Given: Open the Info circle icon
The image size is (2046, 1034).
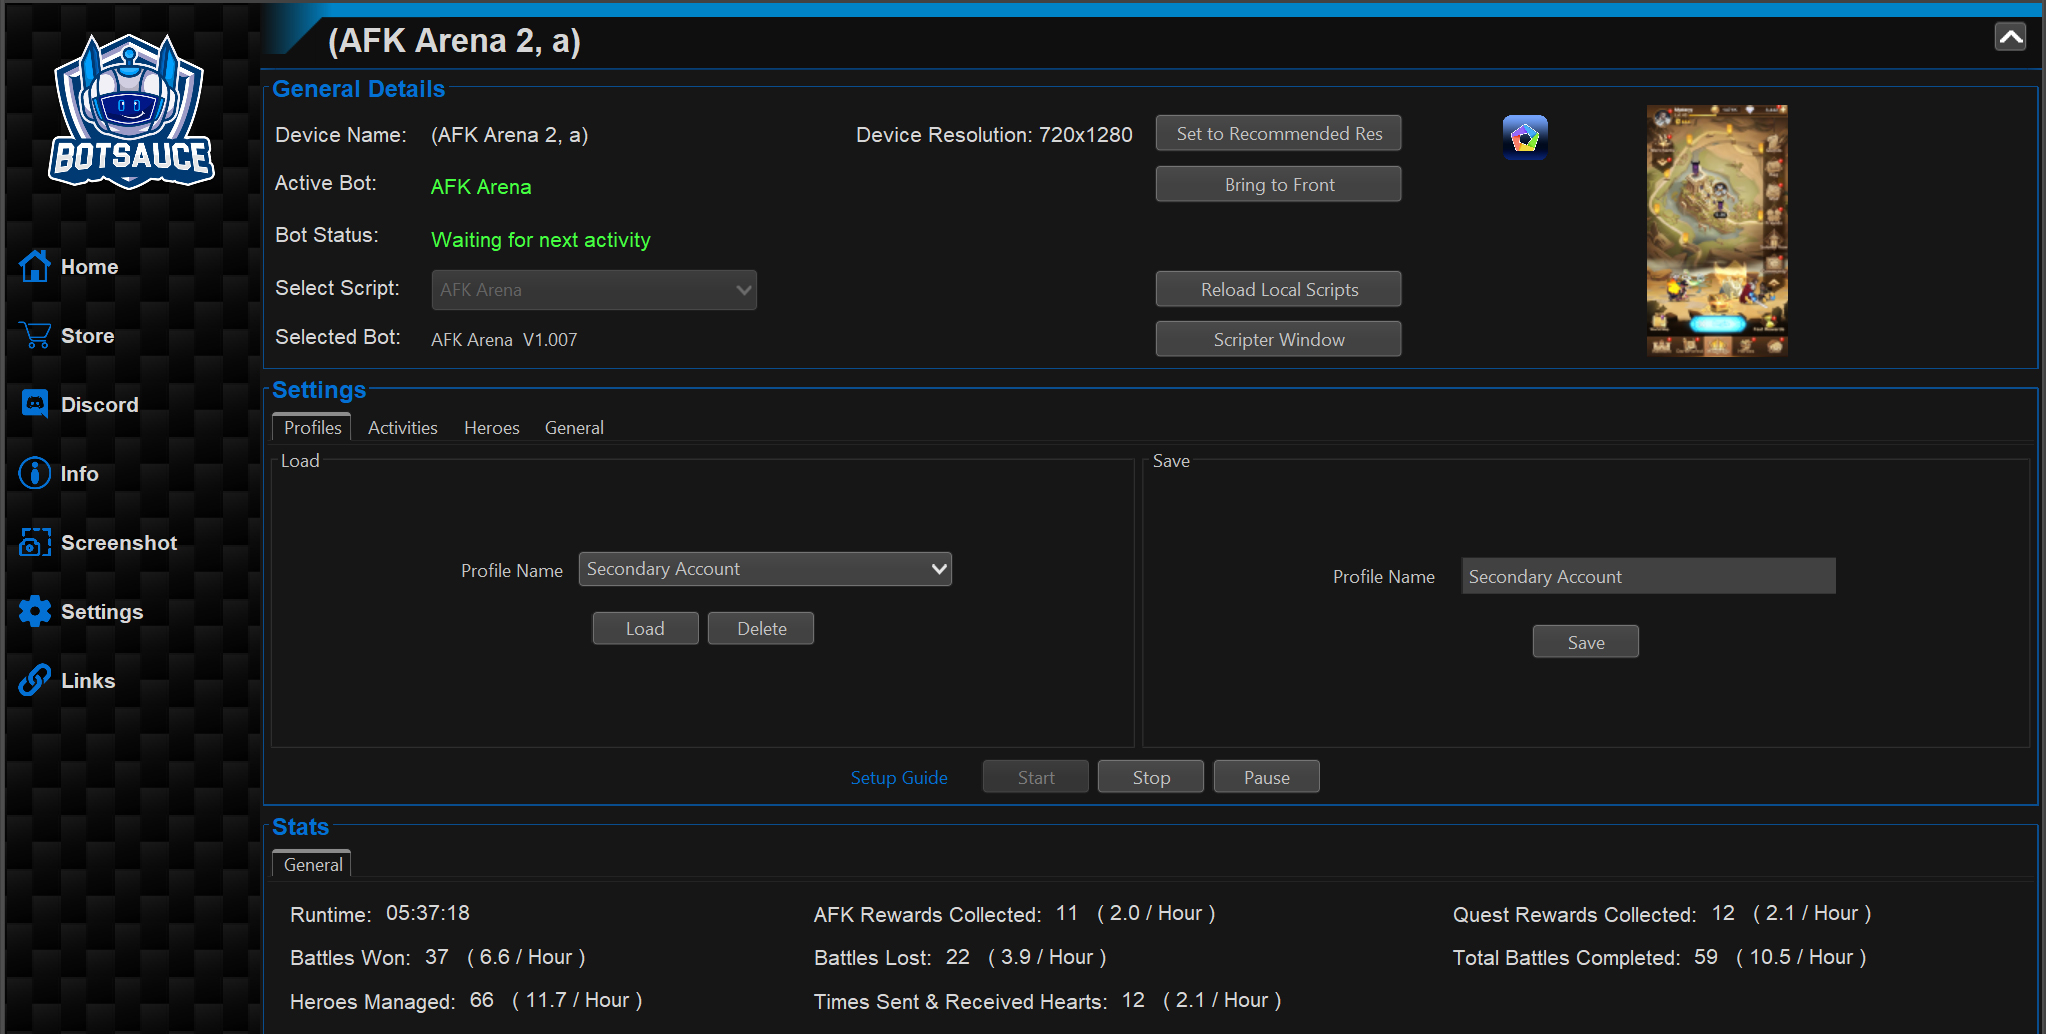Looking at the screenshot, I should tap(35, 473).
